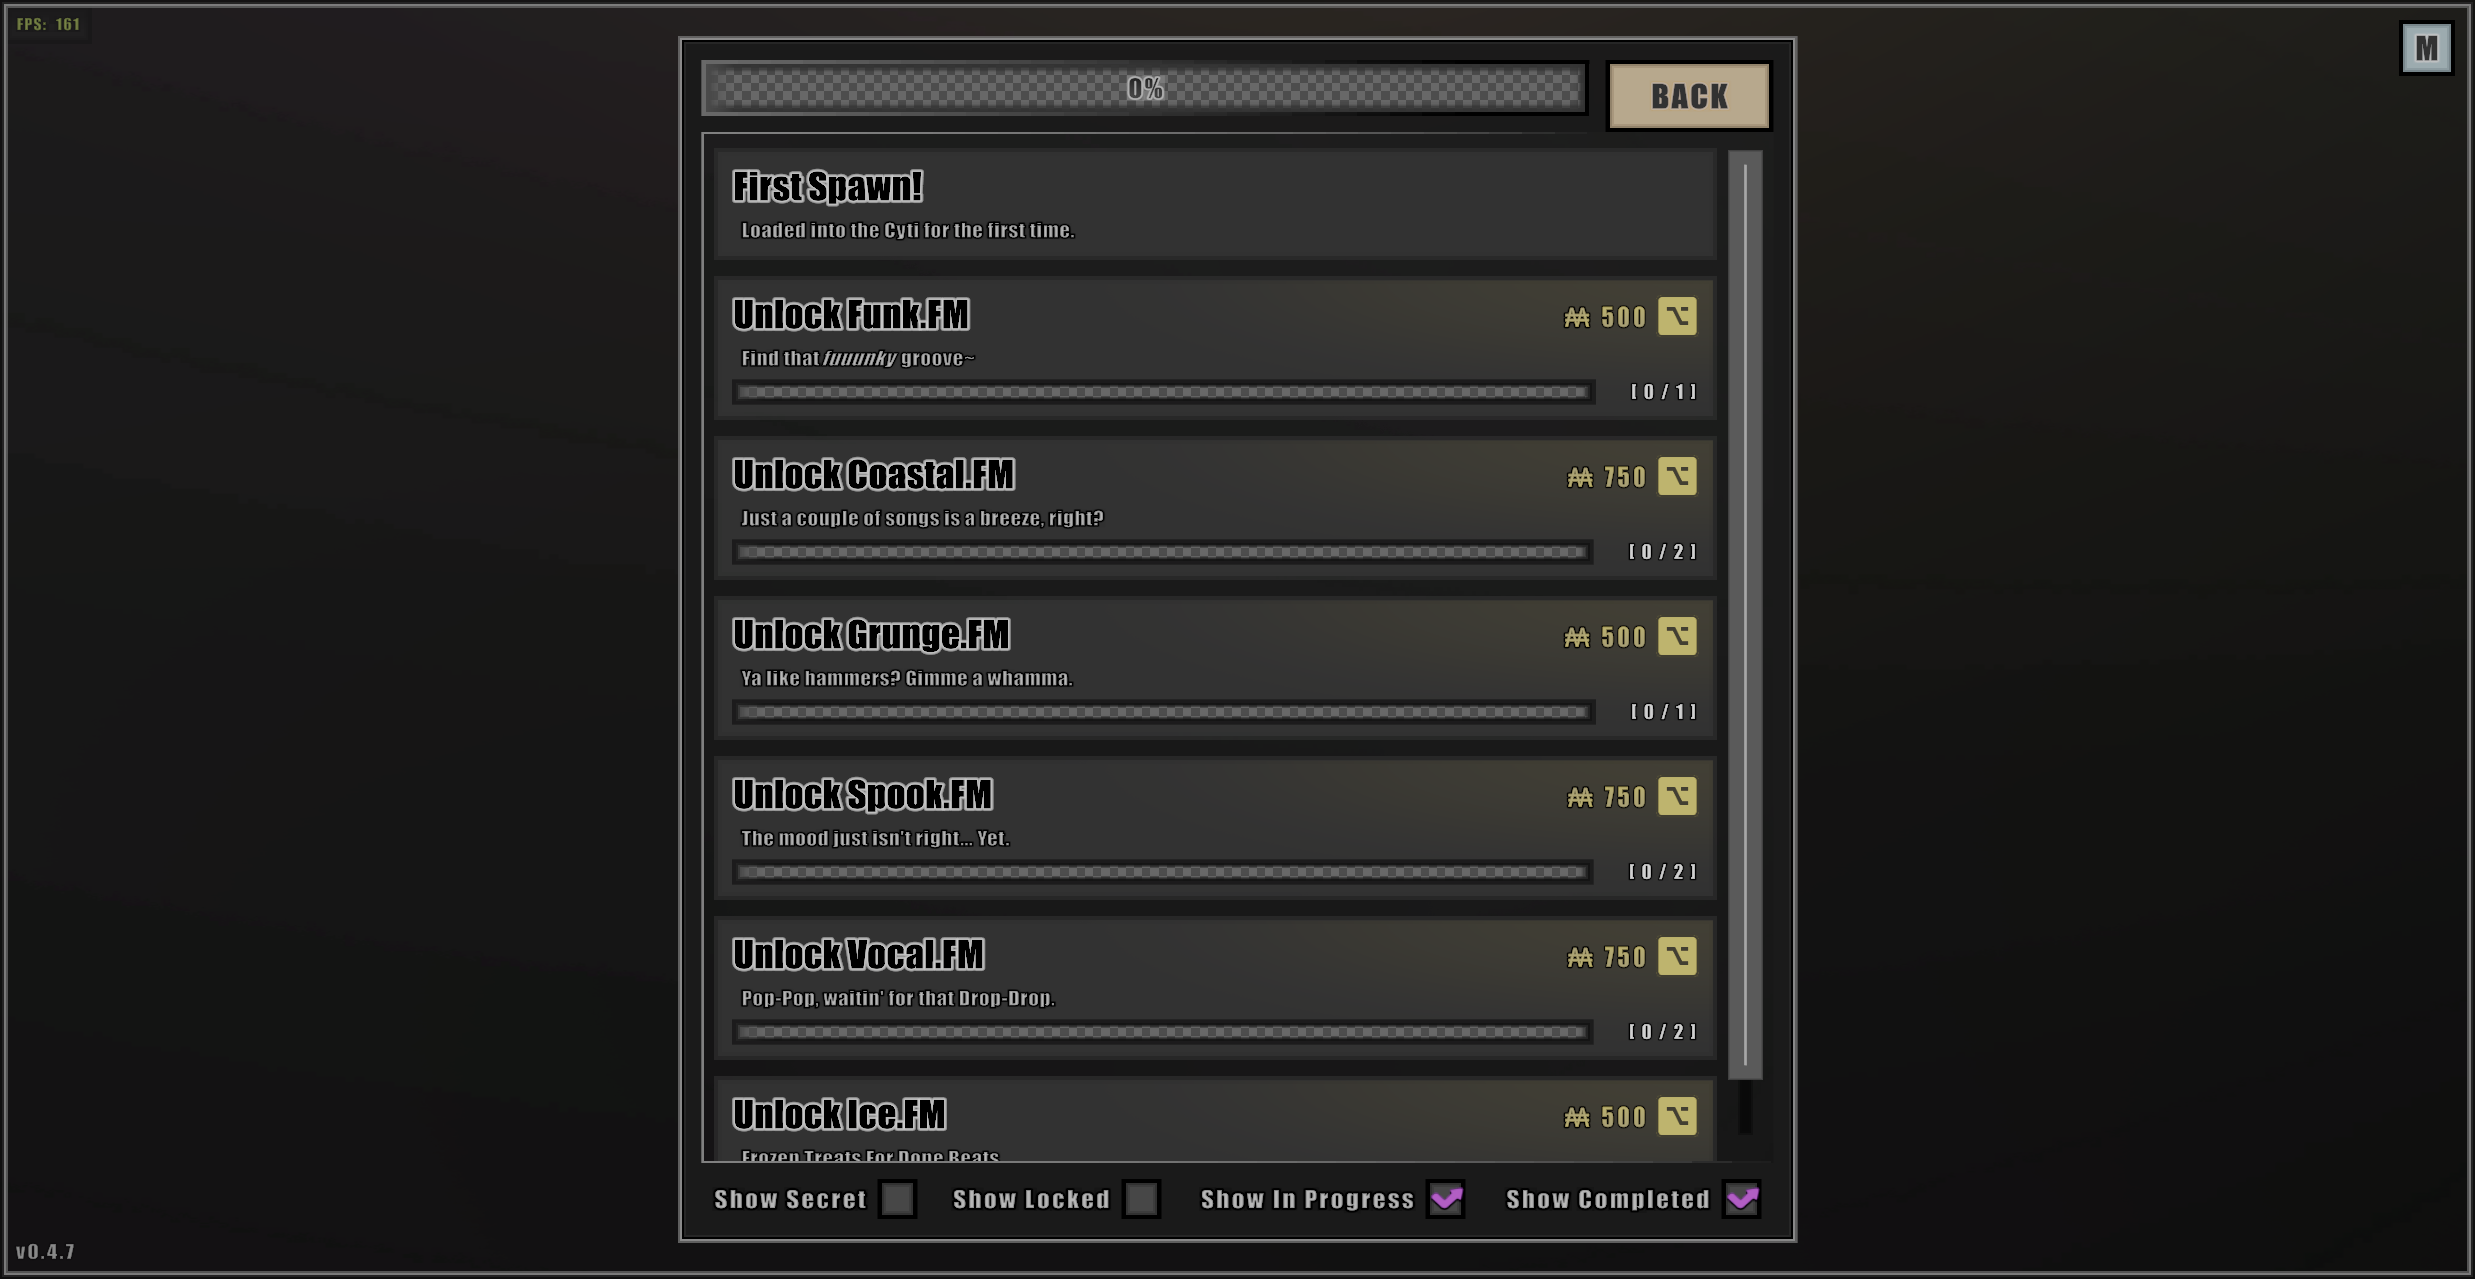Click the currency symbol beside 500 on Funk.FM
Screen dimensions: 2475x1279
1577,317
